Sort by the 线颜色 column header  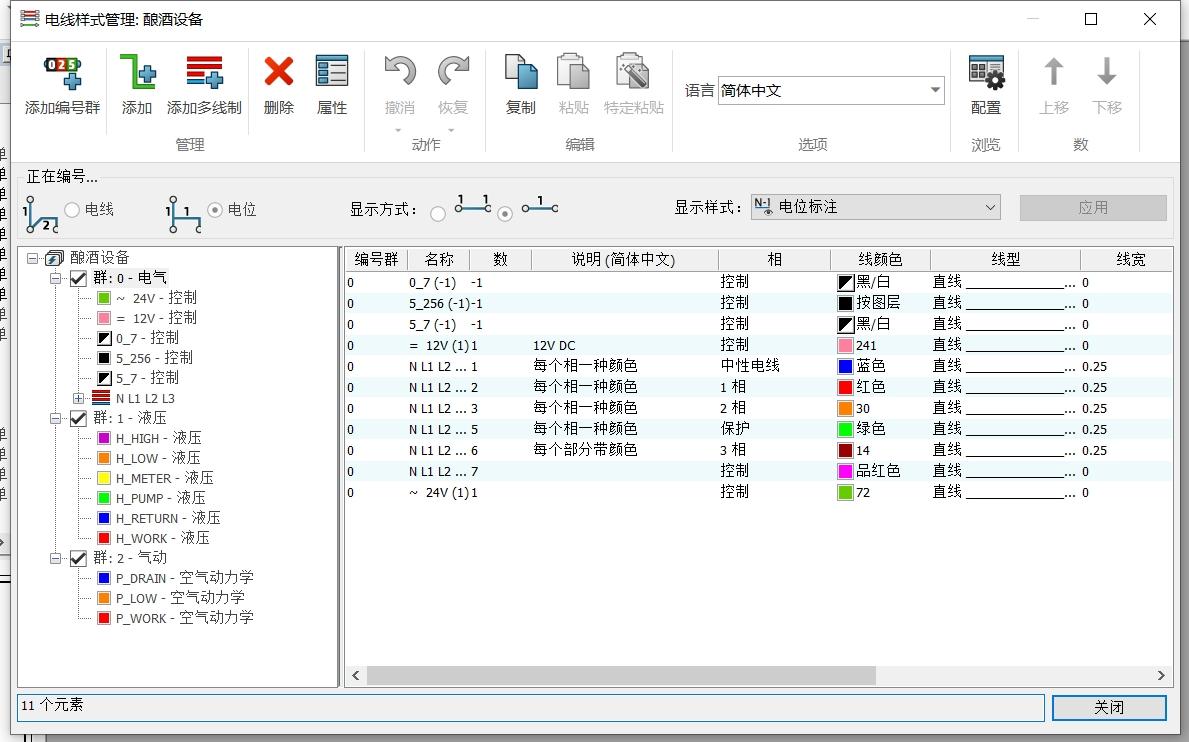click(x=880, y=259)
